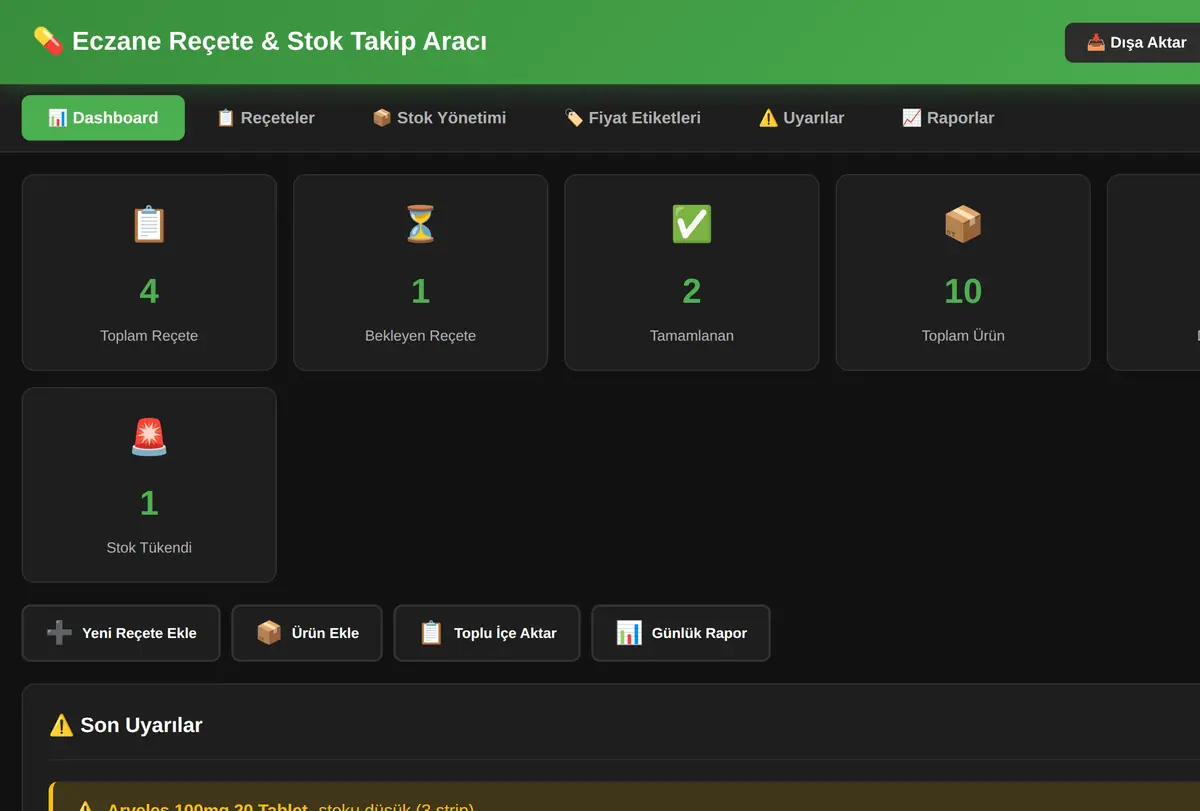
Task: Go to the Stok Yönetimi tab
Action: 439,118
